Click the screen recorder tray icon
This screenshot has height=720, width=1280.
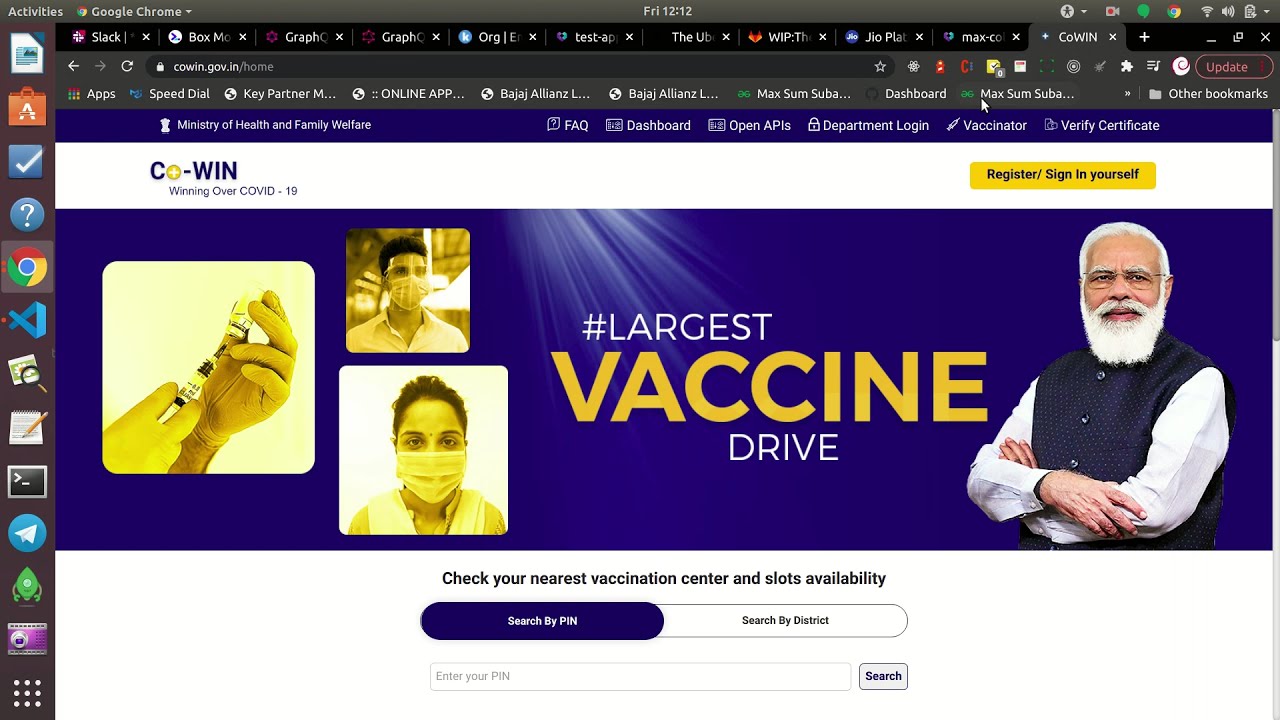[x=1112, y=11]
